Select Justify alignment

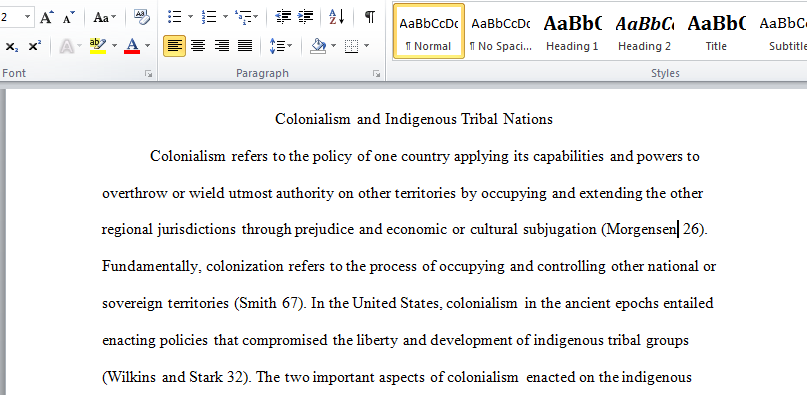244,46
